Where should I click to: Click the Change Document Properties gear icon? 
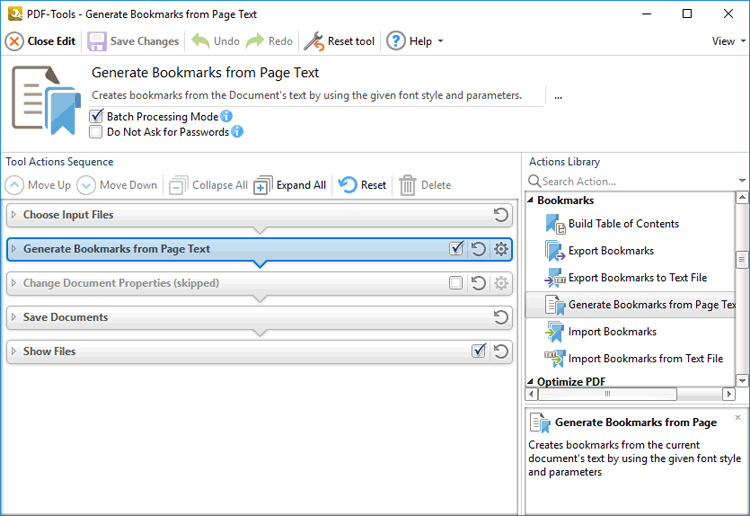point(501,283)
